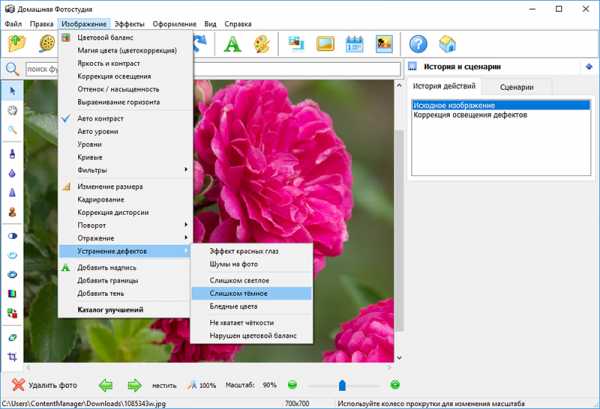This screenshot has width=600, height=409.
Task: Select the clone stamp tool
Action: pyautogui.click(x=12, y=212)
